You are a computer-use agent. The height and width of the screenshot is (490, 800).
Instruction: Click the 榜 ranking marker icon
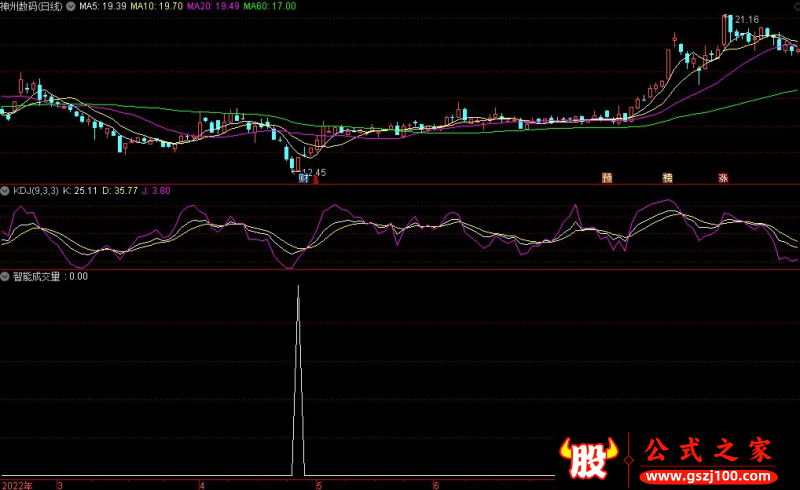click(667, 178)
